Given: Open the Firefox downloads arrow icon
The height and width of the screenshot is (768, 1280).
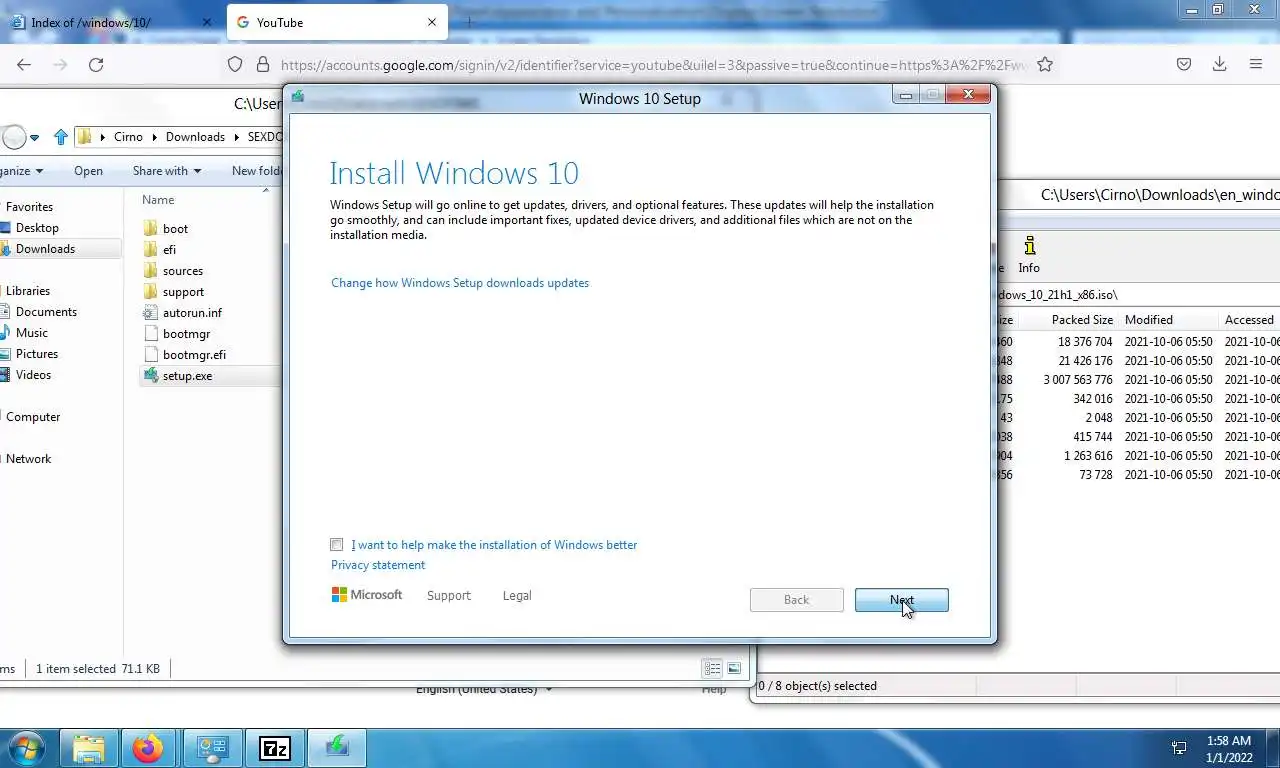Looking at the screenshot, I should coord(1219,64).
